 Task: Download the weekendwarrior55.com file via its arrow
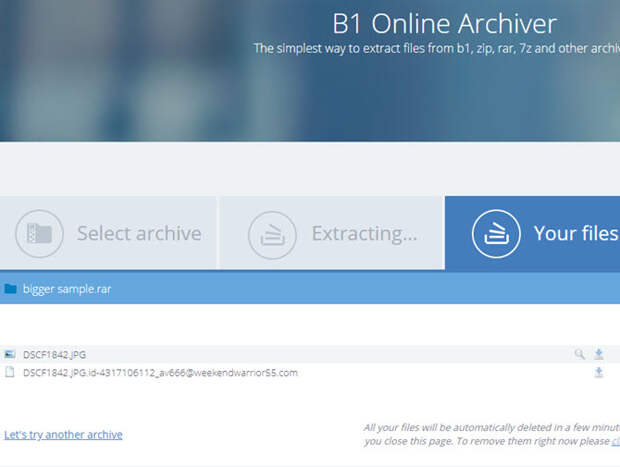coord(599,372)
